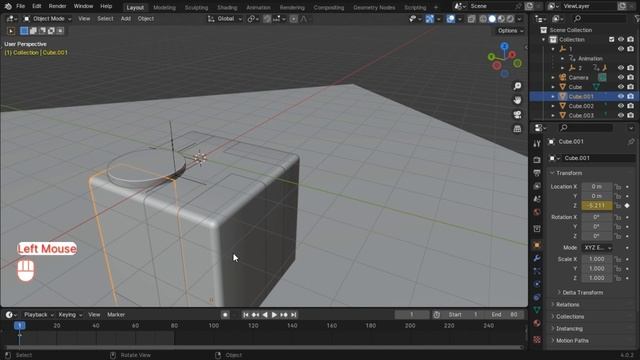640x360 pixels.
Task: Open the Modifiers wrench tab icon
Action: 537,258
